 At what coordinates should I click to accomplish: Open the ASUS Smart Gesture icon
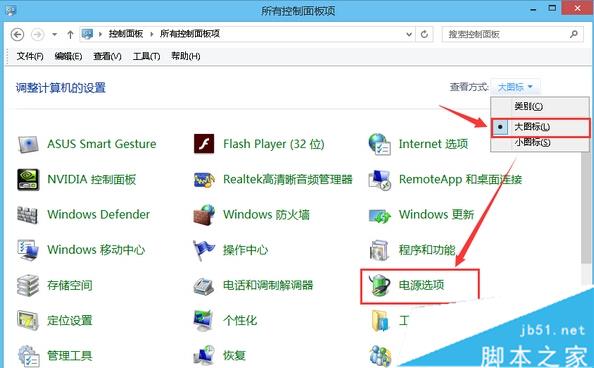point(28,144)
